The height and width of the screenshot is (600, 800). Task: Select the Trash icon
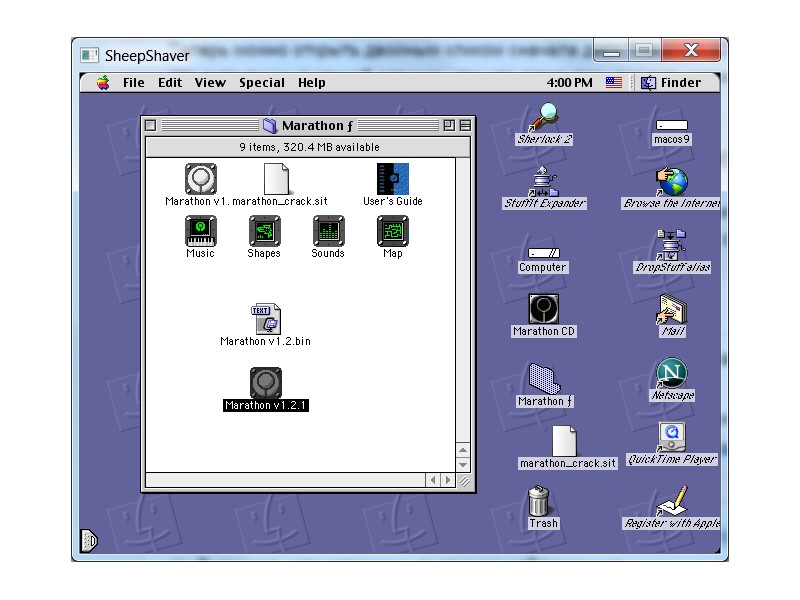[x=539, y=501]
